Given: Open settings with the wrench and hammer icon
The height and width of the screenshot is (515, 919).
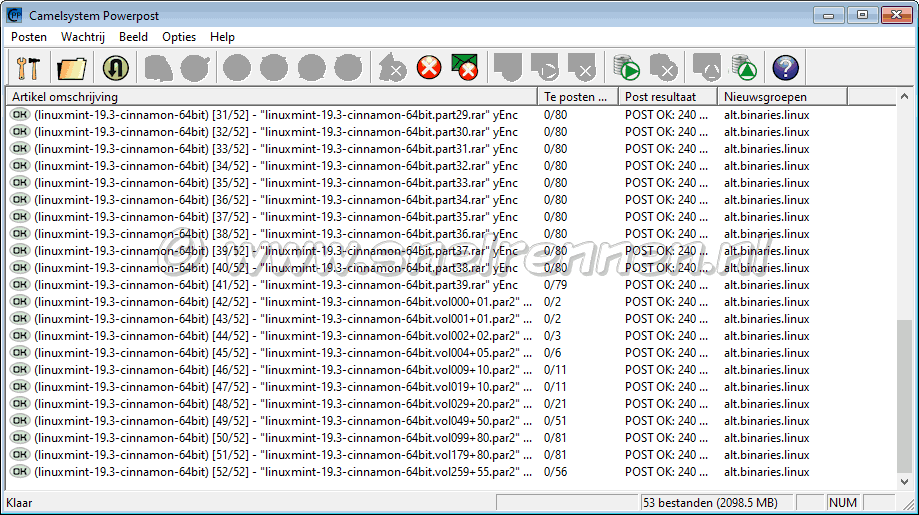Looking at the screenshot, I should point(28,68).
